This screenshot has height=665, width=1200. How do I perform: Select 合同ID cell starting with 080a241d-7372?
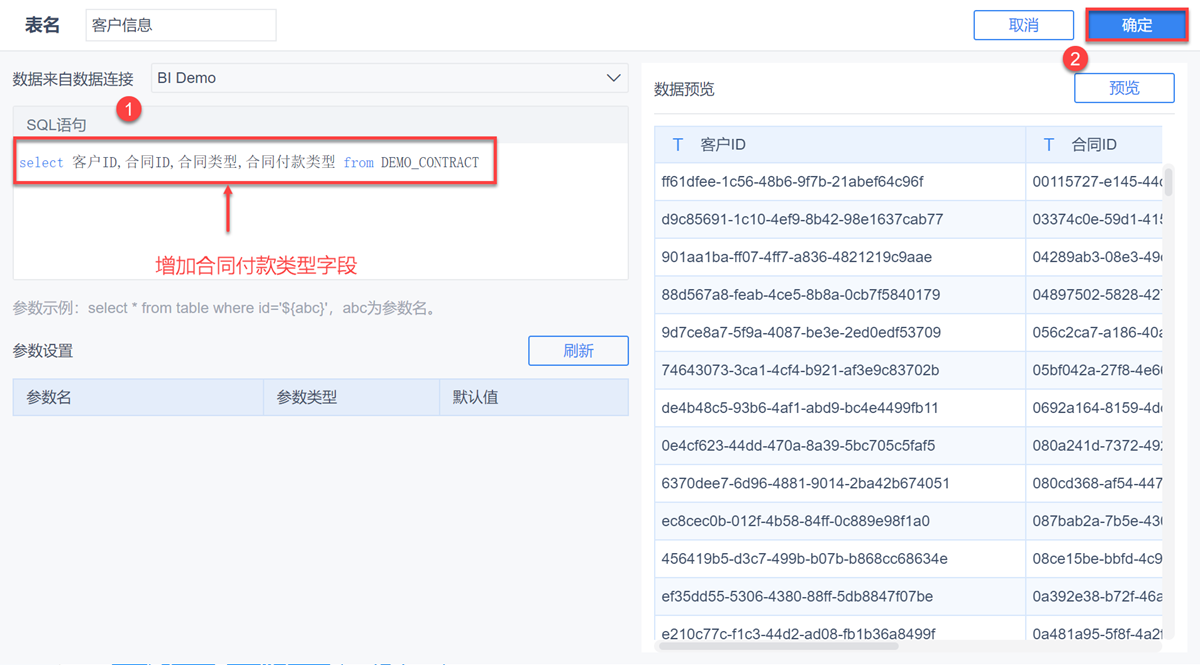tap(1094, 445)
